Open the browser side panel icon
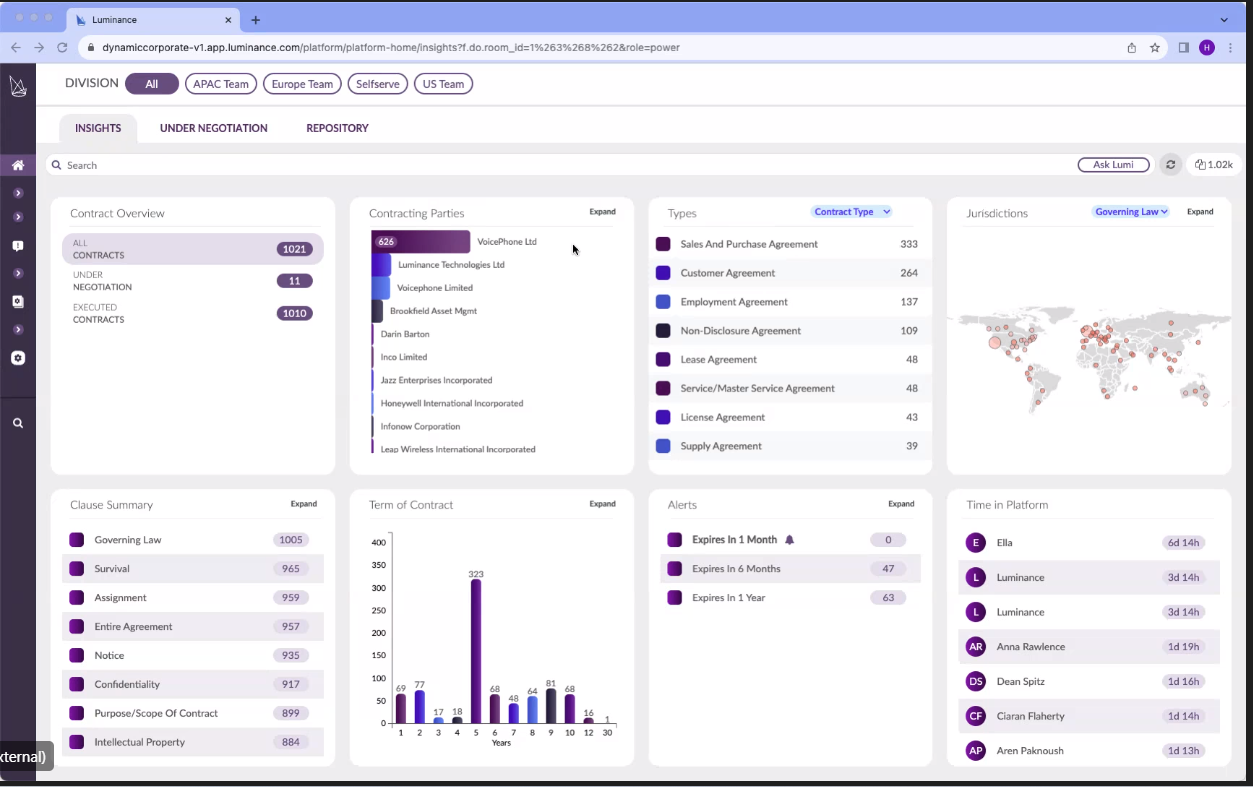This screenshot has width=1253, height=787. point(1184,47)
